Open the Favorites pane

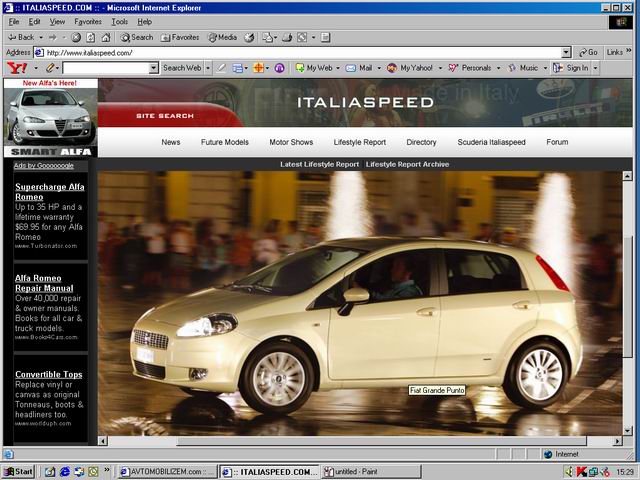180,38
